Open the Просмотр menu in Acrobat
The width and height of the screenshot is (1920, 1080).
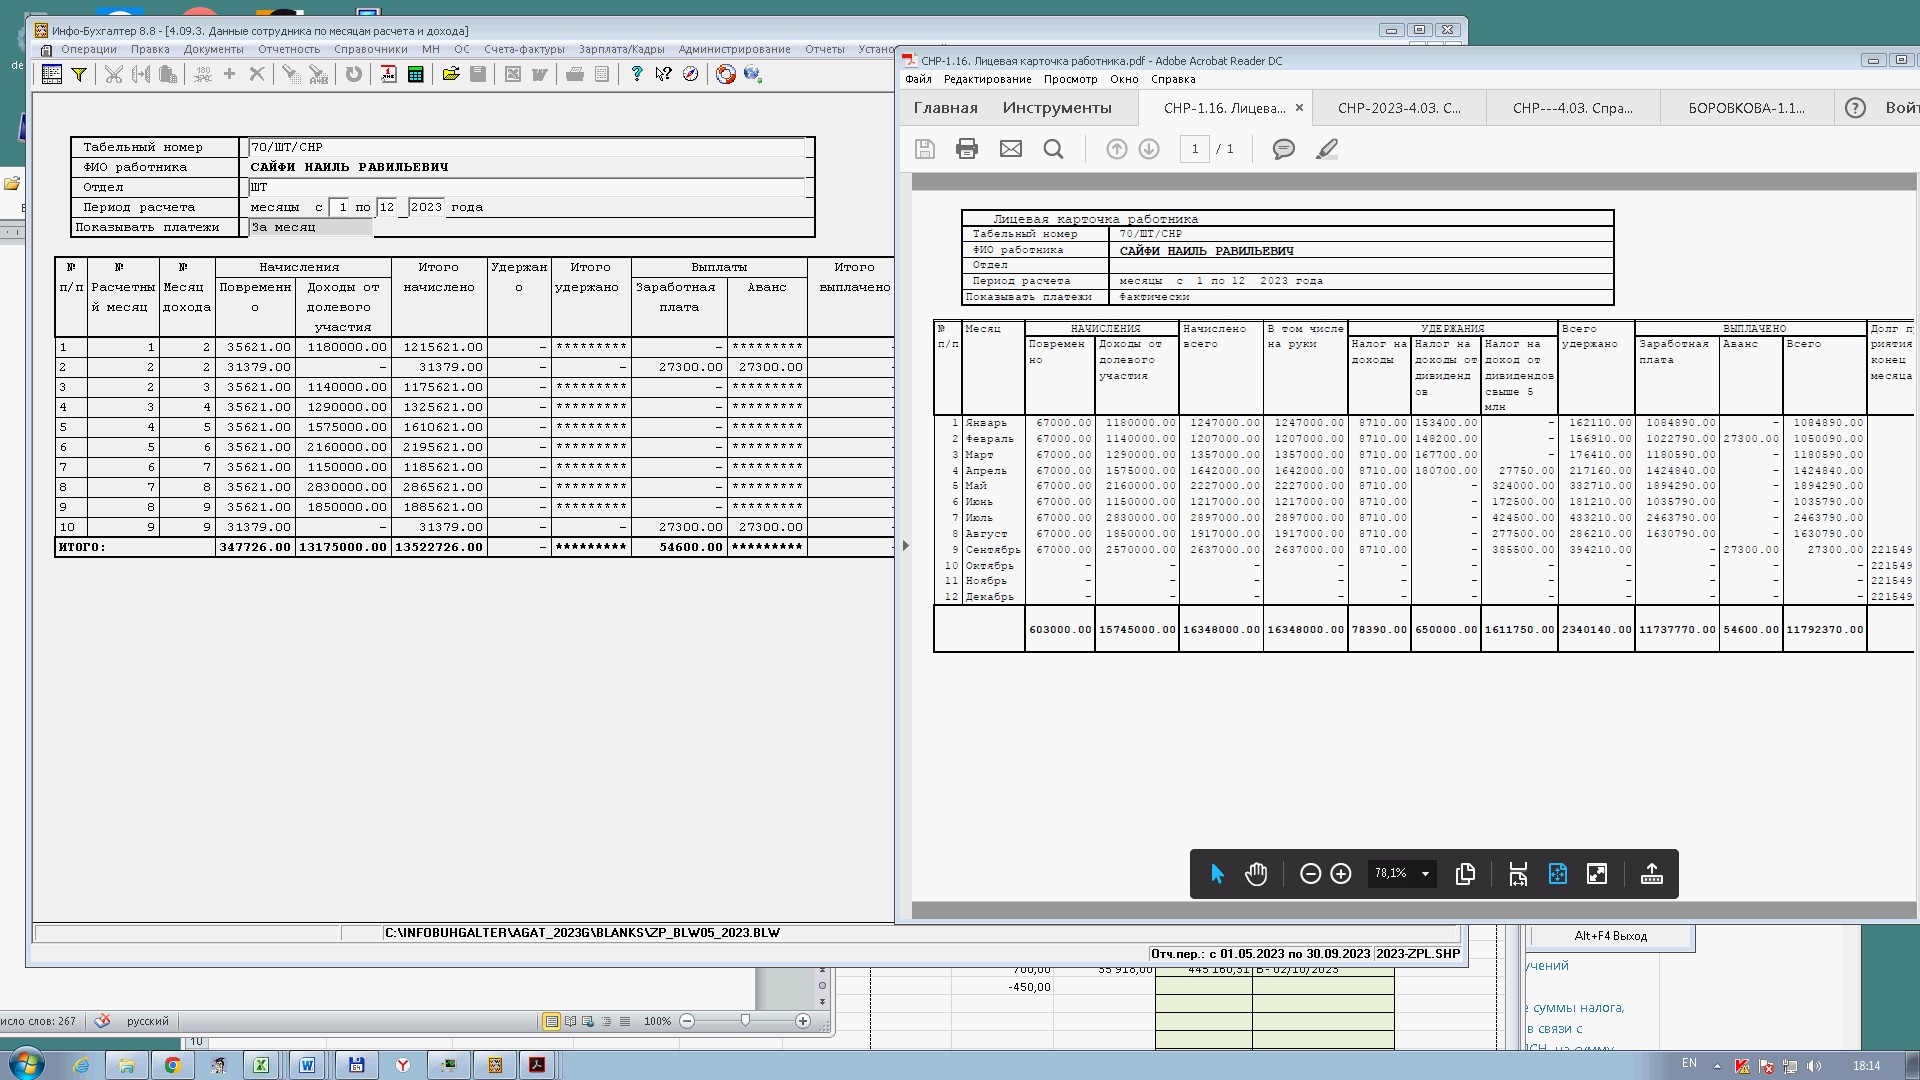(x=1070, y=79)
